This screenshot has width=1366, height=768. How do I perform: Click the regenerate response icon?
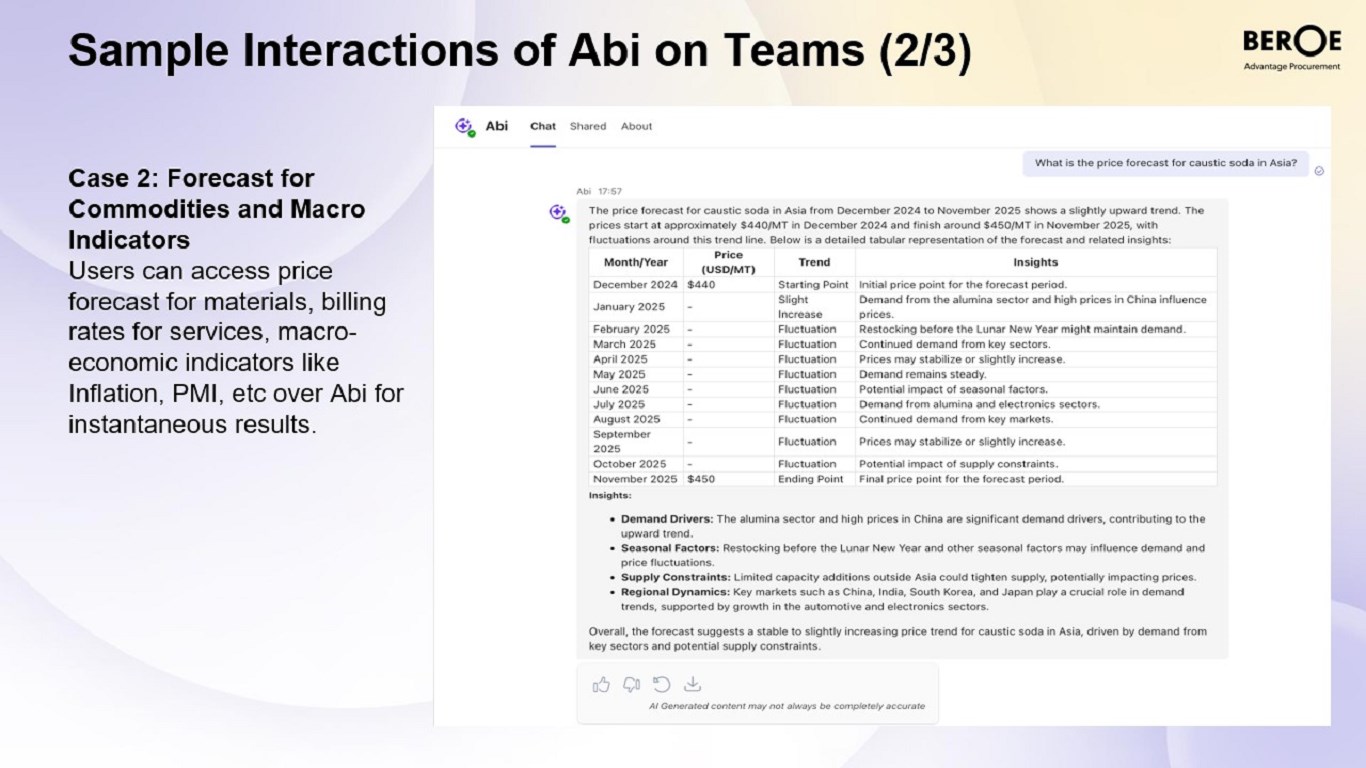point(661,684)
